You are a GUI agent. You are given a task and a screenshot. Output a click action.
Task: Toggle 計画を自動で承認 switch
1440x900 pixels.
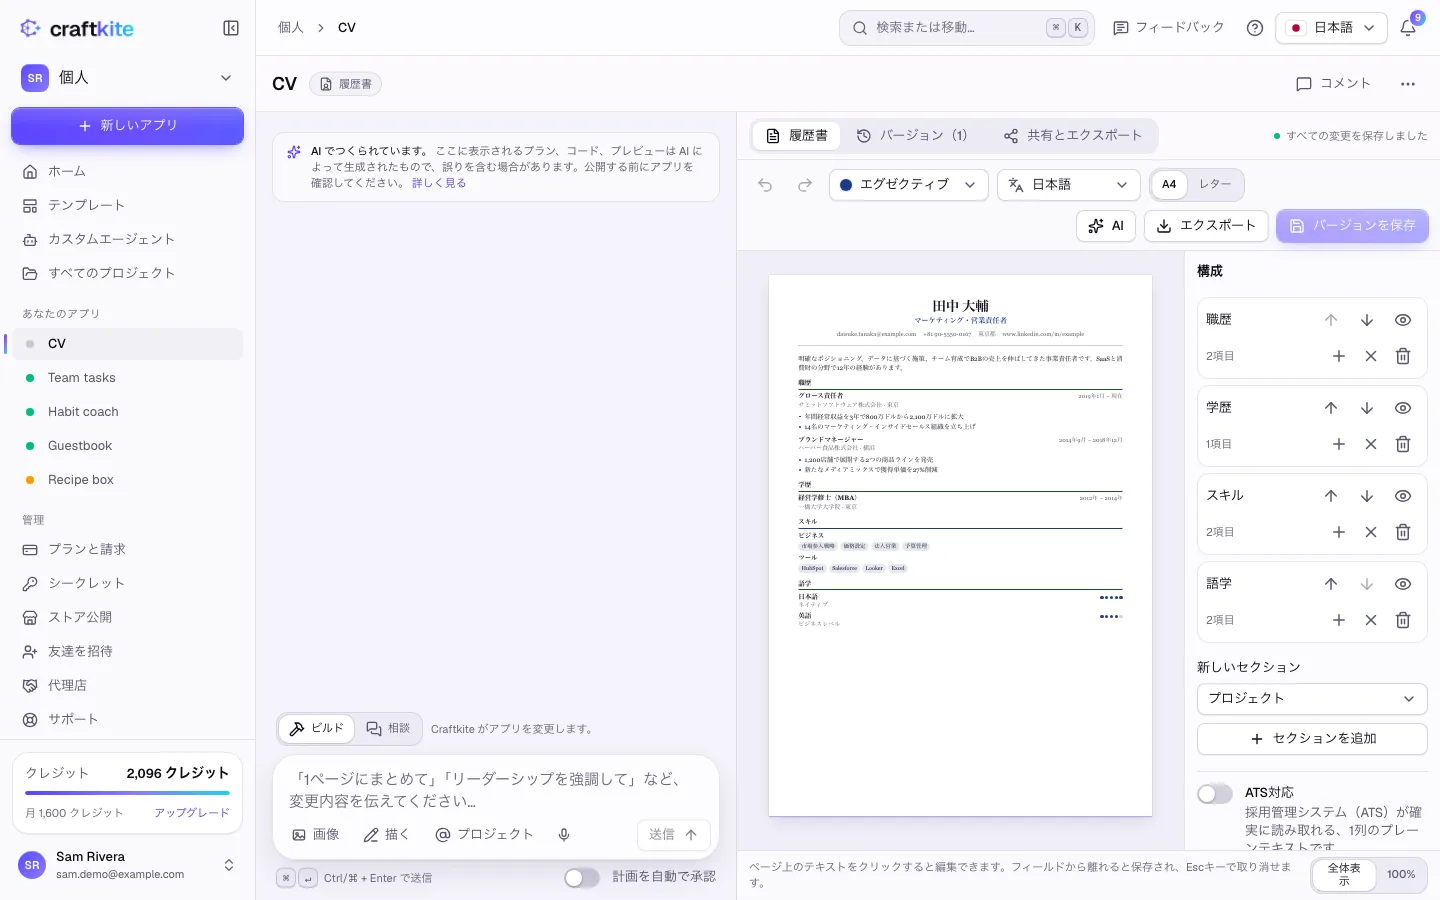tap(581, 877)
